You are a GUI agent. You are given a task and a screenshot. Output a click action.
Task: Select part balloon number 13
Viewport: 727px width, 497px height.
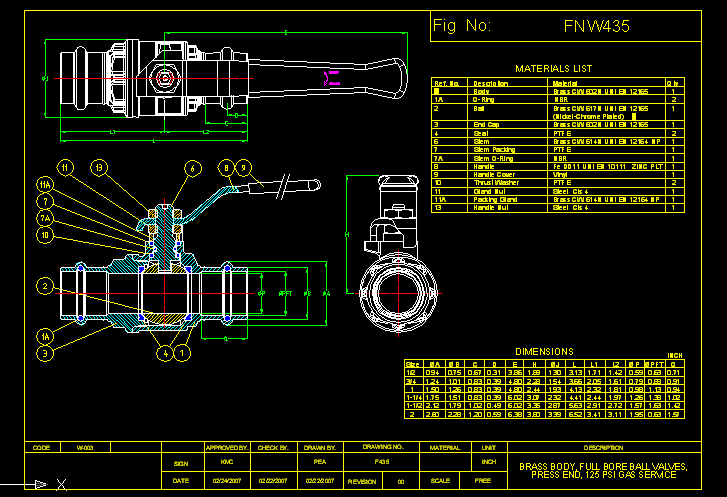pos(98,167)
